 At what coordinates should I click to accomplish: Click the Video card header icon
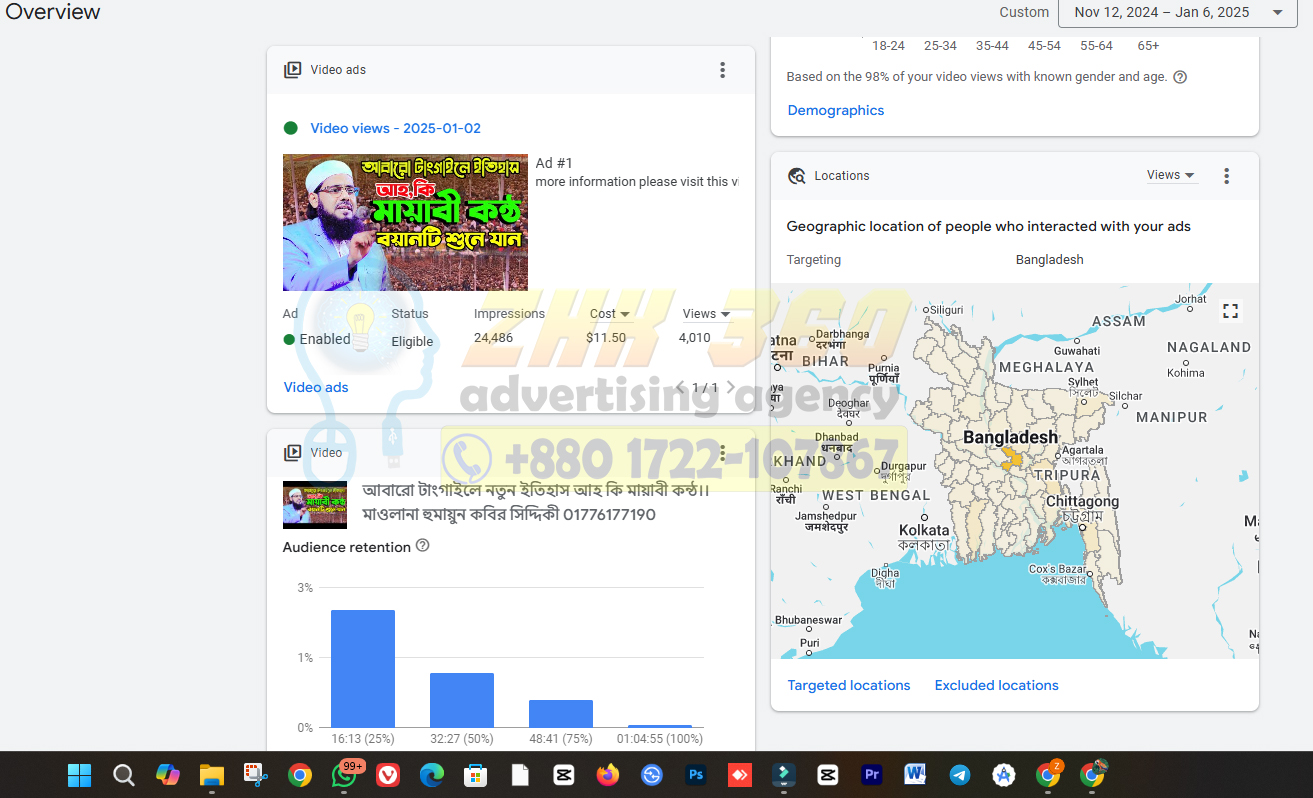pos(293,453)
